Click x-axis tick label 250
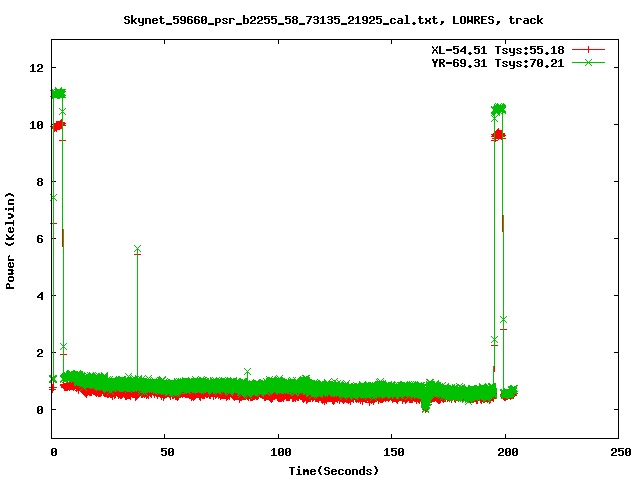 click(x=620, y=452)
